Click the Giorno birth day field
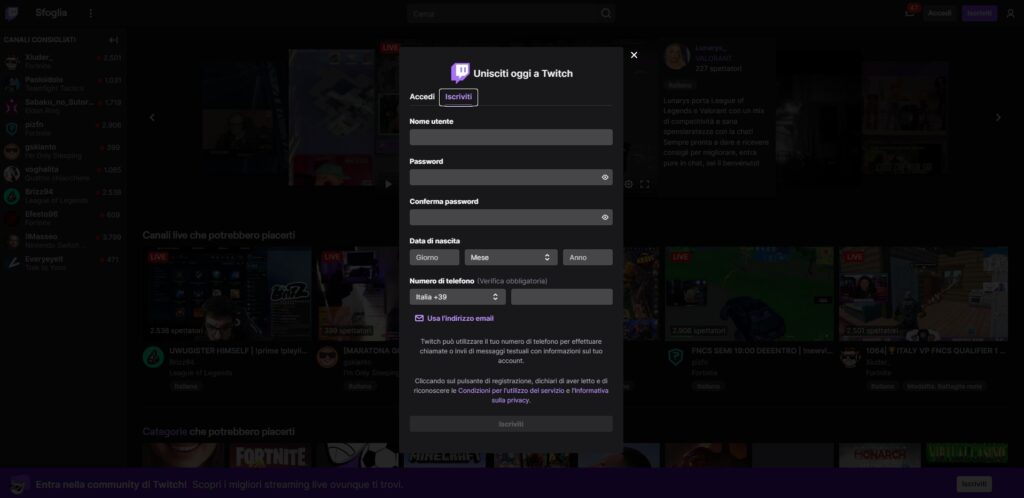 (434, 257)
